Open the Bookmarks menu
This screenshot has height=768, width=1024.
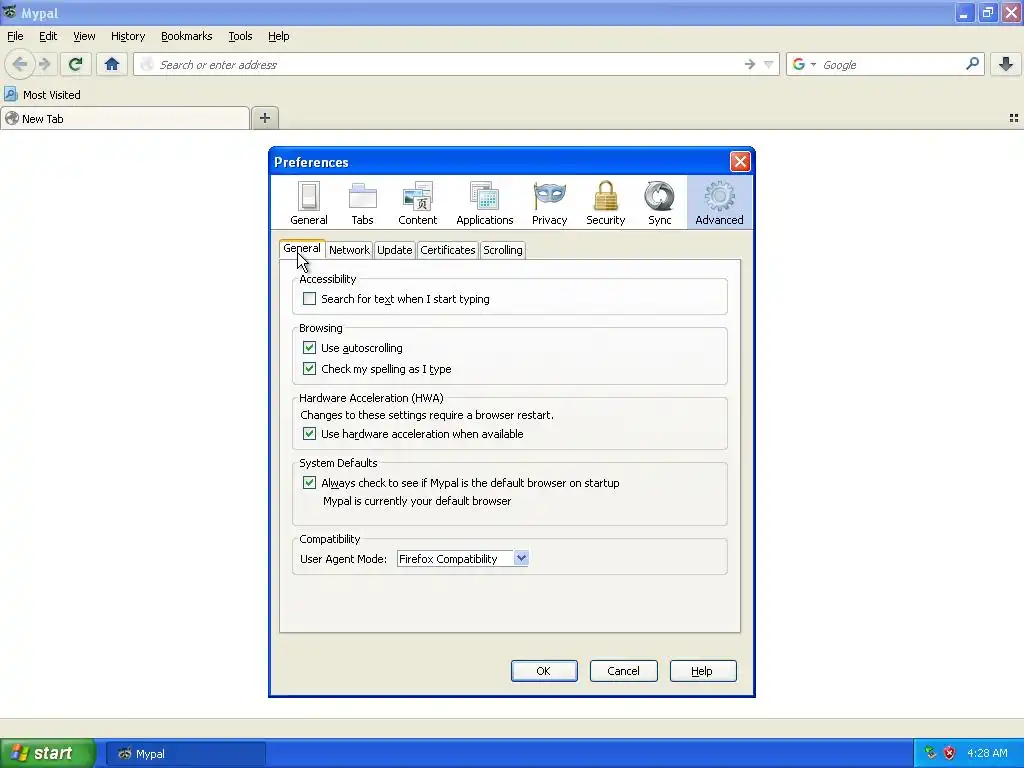click(x=187, y=36)
